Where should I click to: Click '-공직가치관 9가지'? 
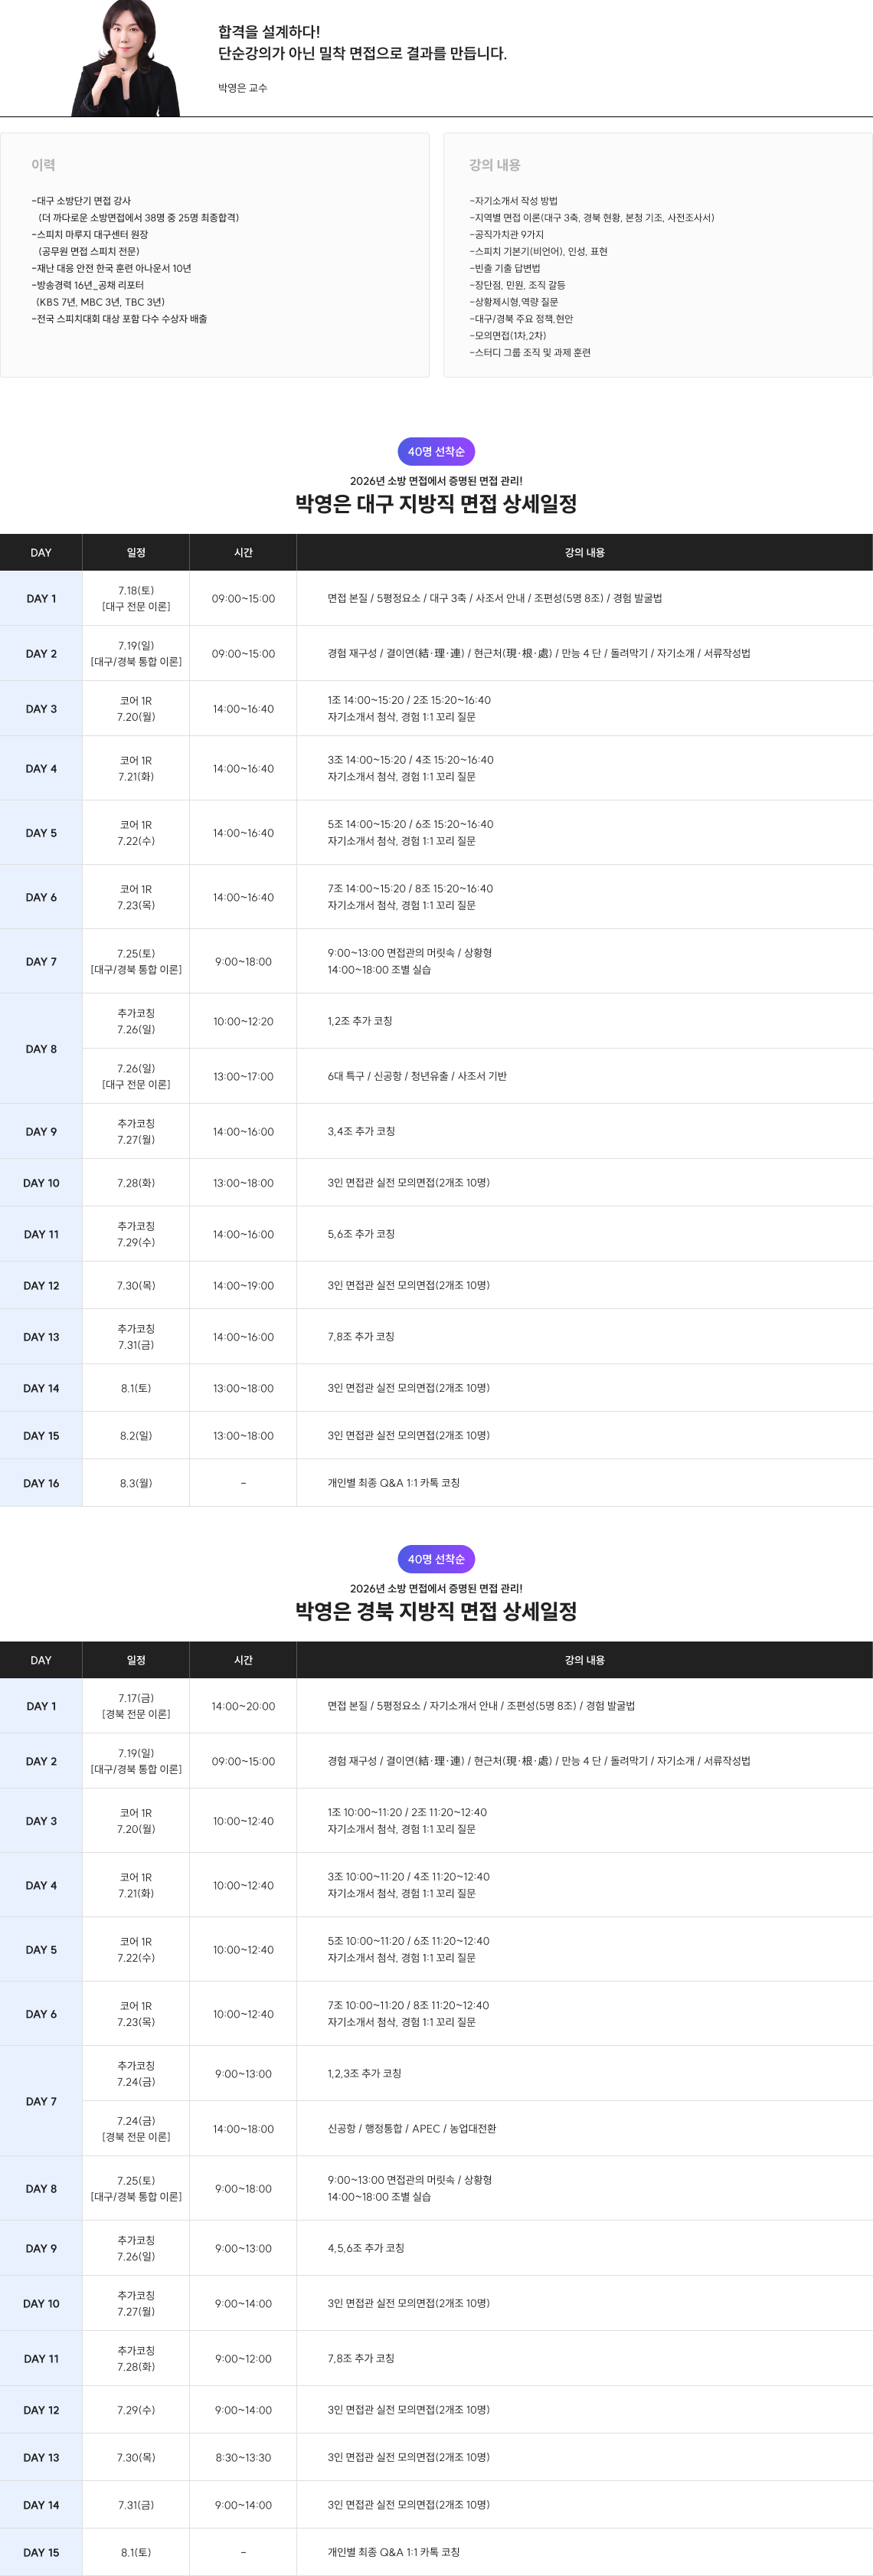(x=507, y=235)
